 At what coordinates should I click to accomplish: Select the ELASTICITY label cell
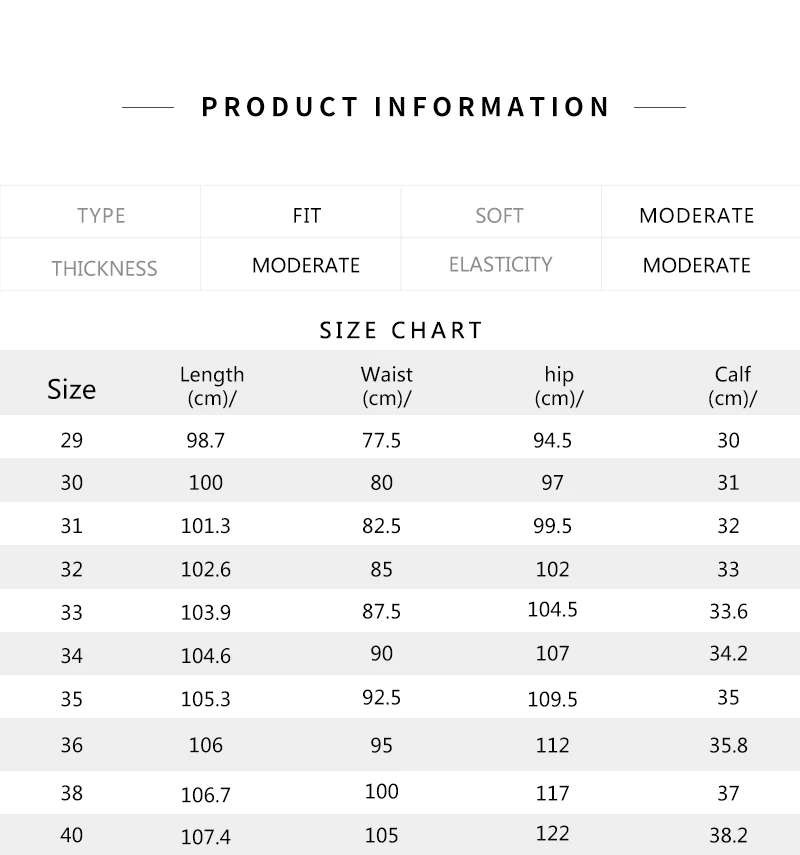pyautogui.click(x=500, y=265)
